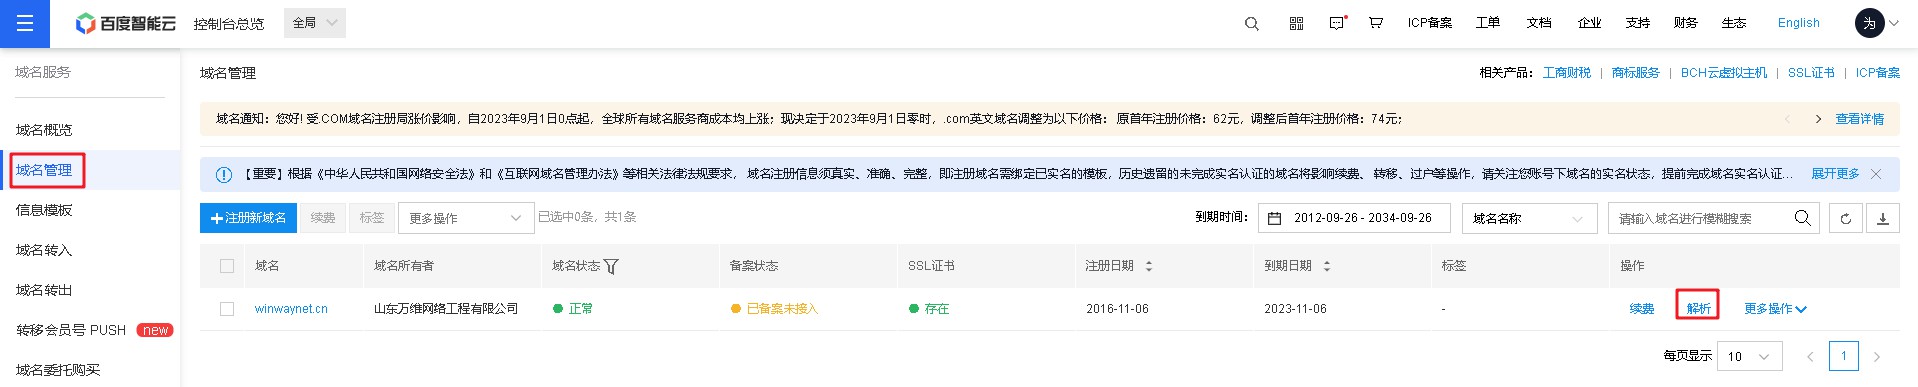Check the winwaynet.cn row checkbox
1918x387 pixels.
(227, 309)
